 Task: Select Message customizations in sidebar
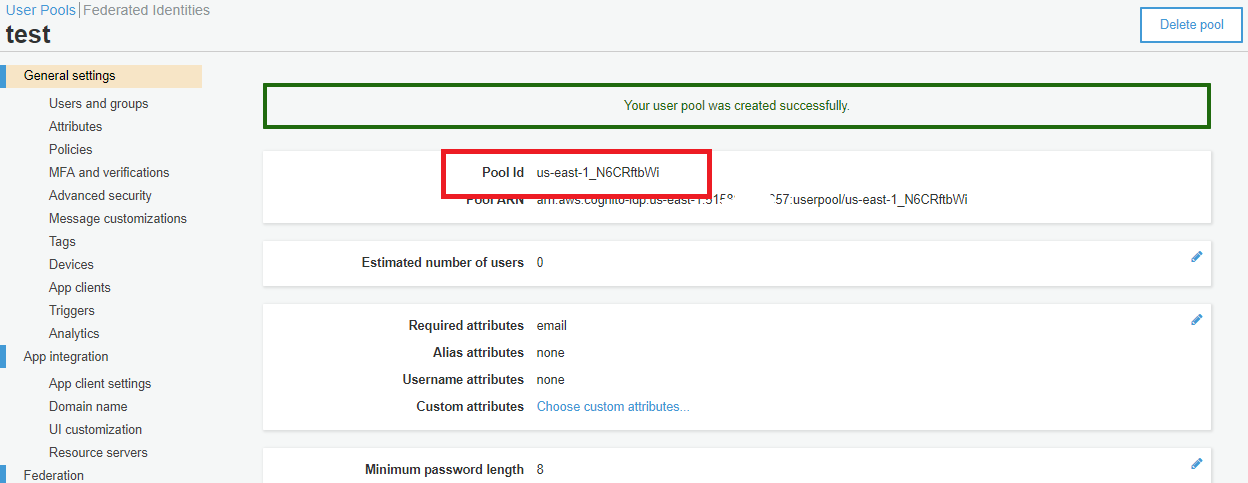click(x=117, y=219)
